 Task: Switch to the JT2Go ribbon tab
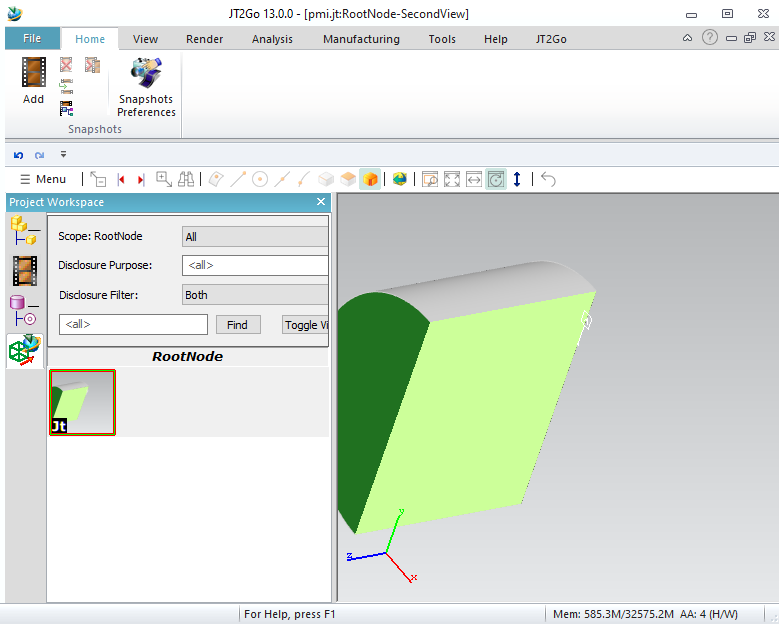[551, 39]
